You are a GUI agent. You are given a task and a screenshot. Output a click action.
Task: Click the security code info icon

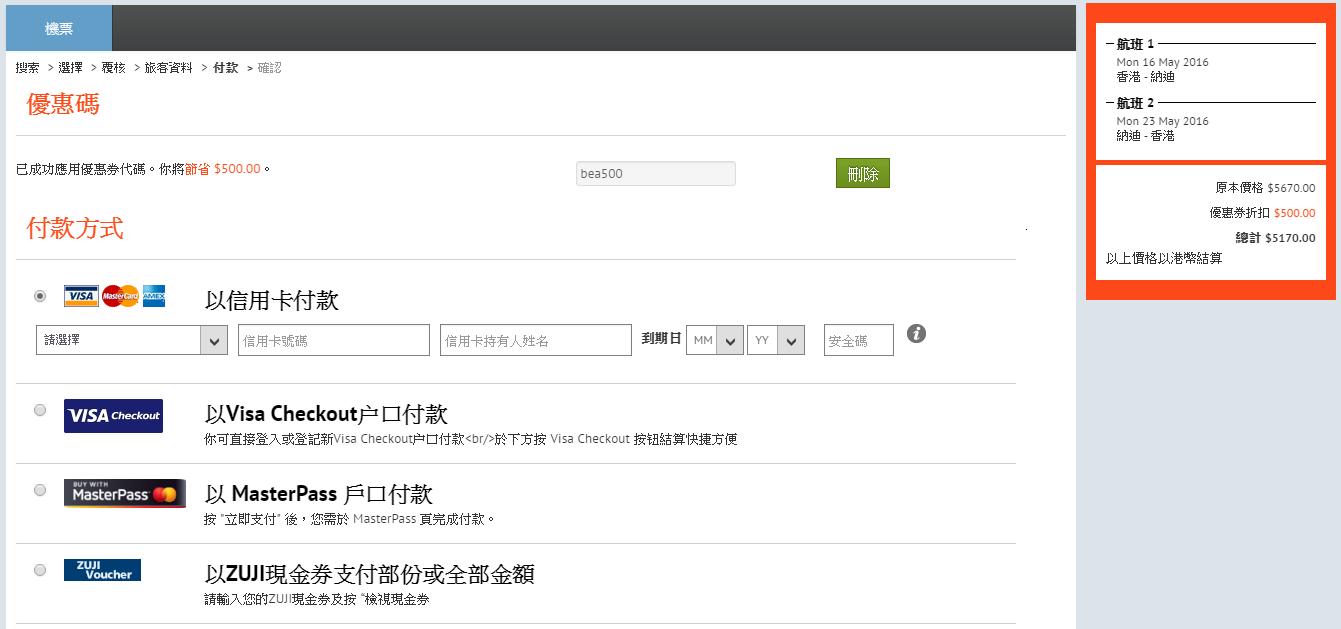(916, 334)
